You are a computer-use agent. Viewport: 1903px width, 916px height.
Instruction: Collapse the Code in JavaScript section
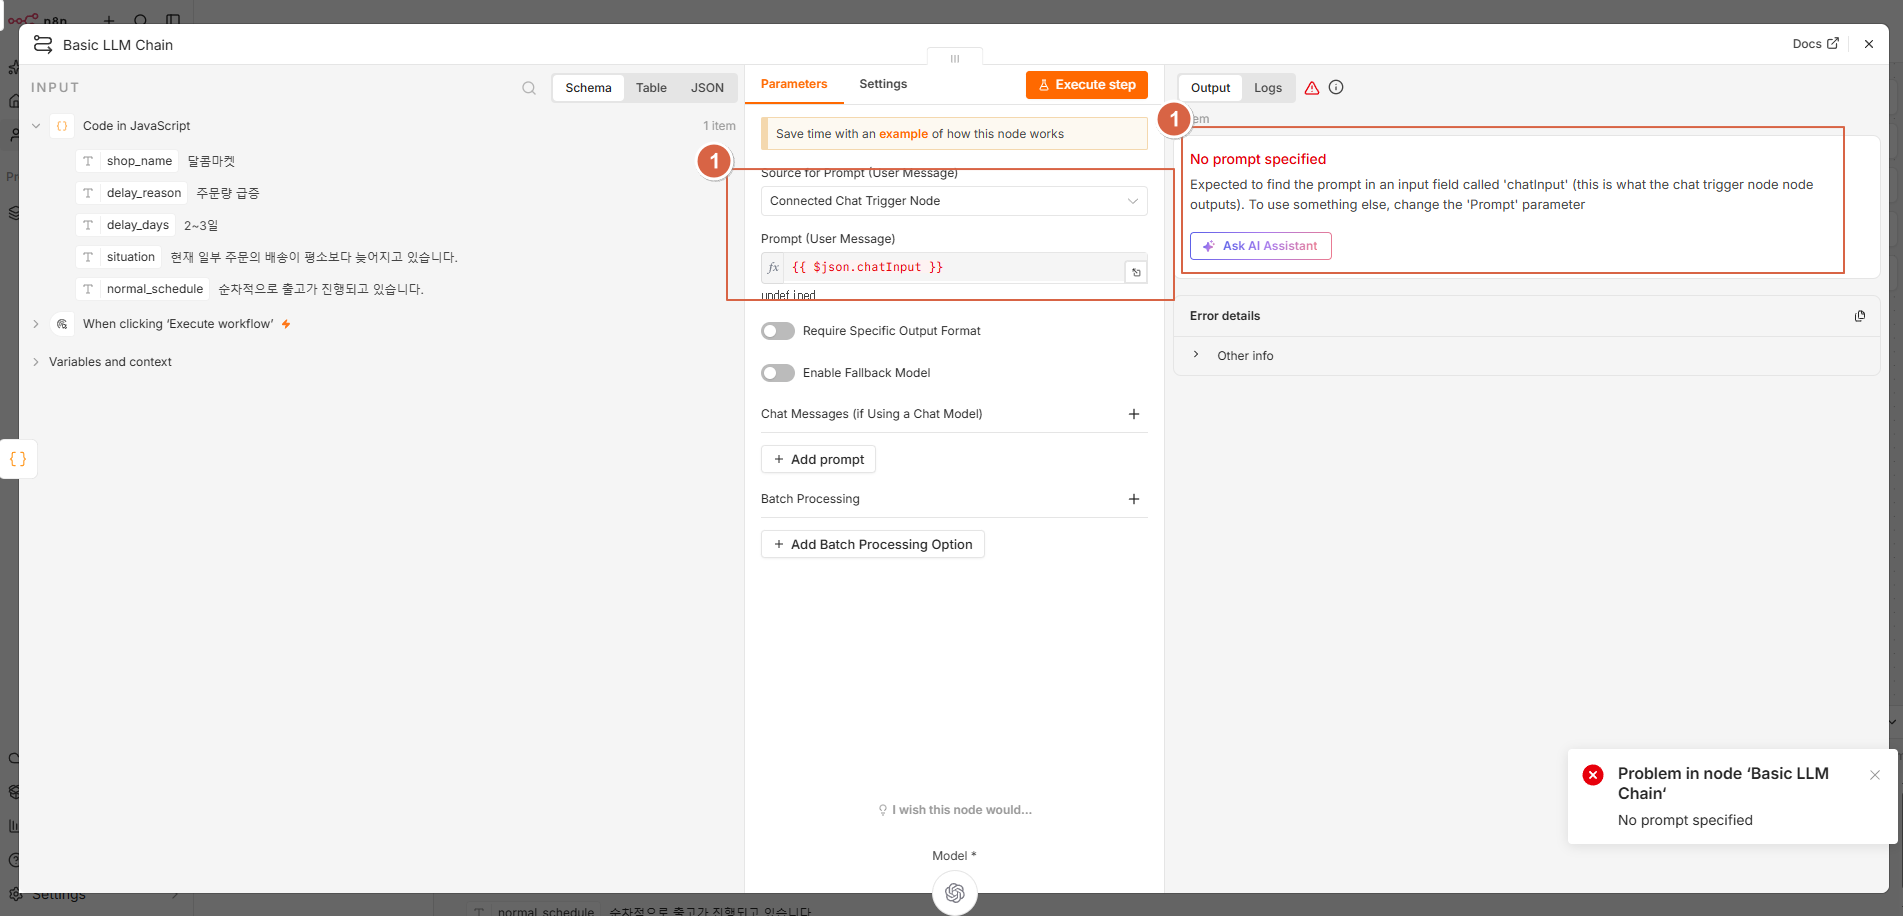point(36,126)
